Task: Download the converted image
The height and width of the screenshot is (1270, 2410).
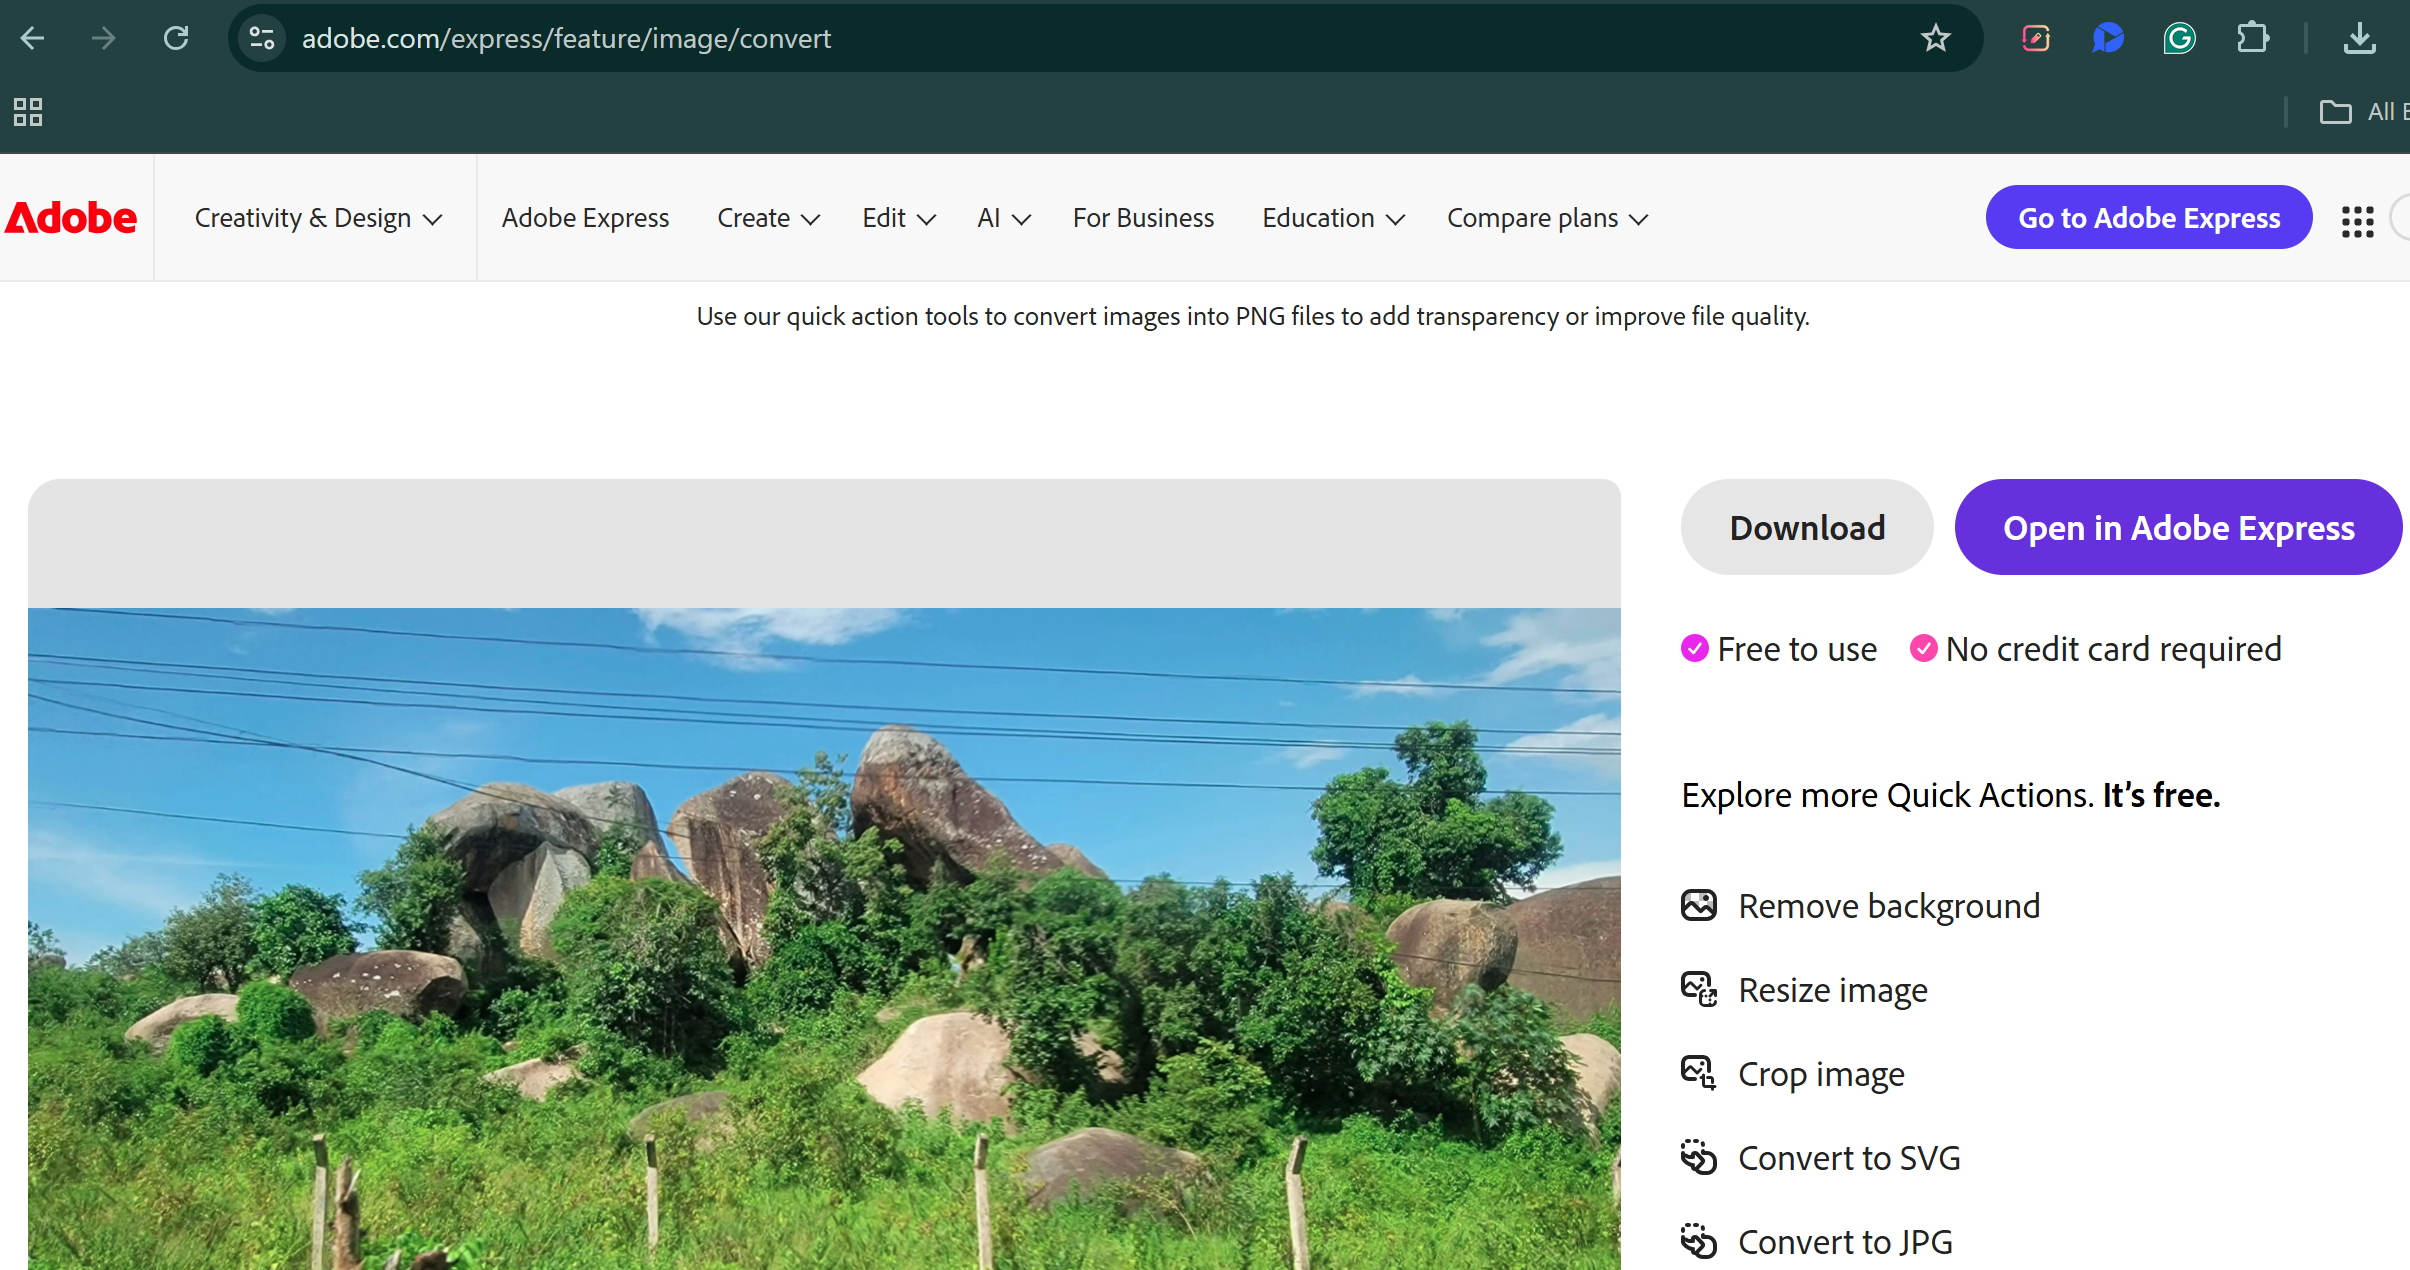Action: (x=1807, y=527)
